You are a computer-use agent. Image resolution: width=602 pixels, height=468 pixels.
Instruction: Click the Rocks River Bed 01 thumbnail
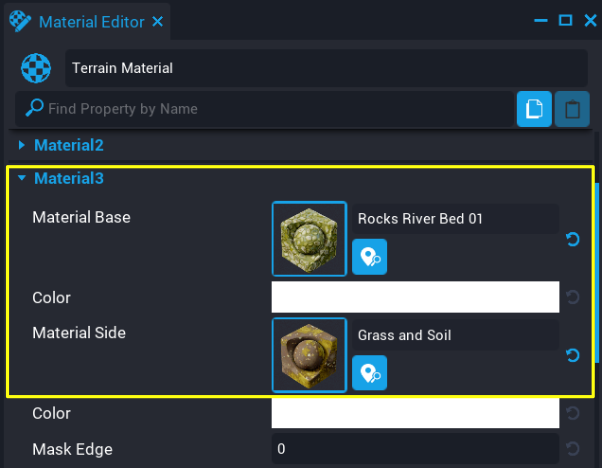tap(309, 238)
